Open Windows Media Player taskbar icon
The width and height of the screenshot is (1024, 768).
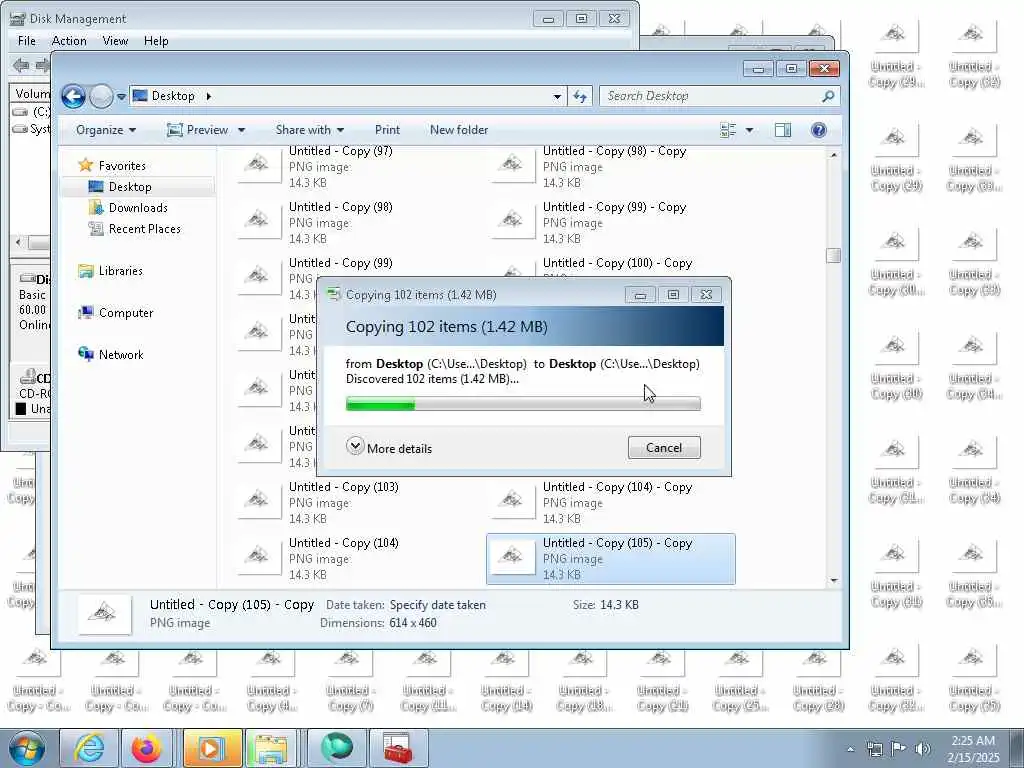212,748
